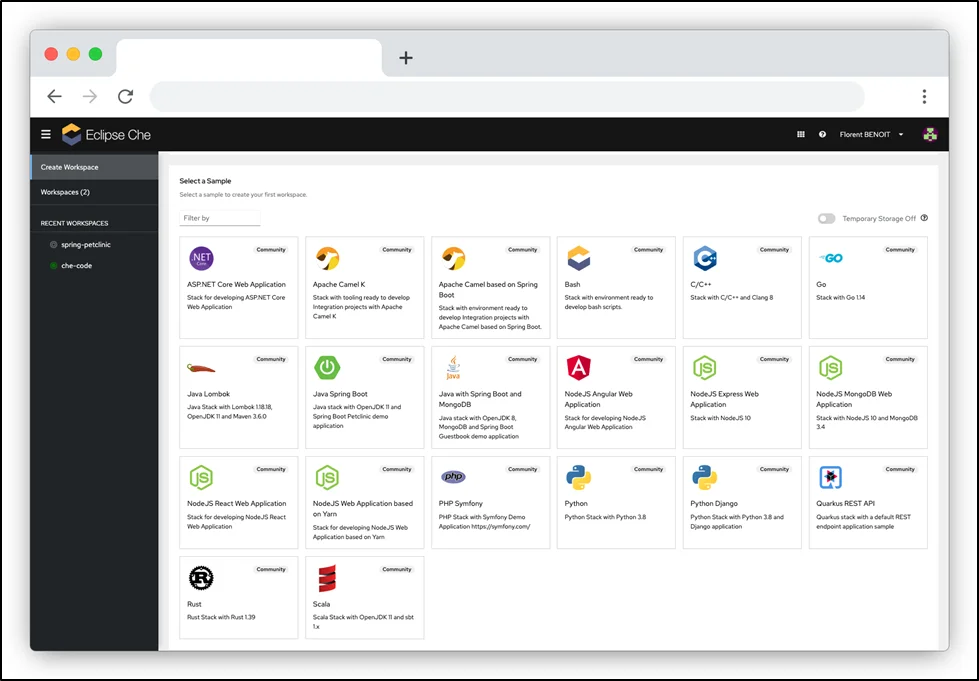Click NodeJS Yarn Web Application icon
Screen dimensions: 979x681
(327, 478)
